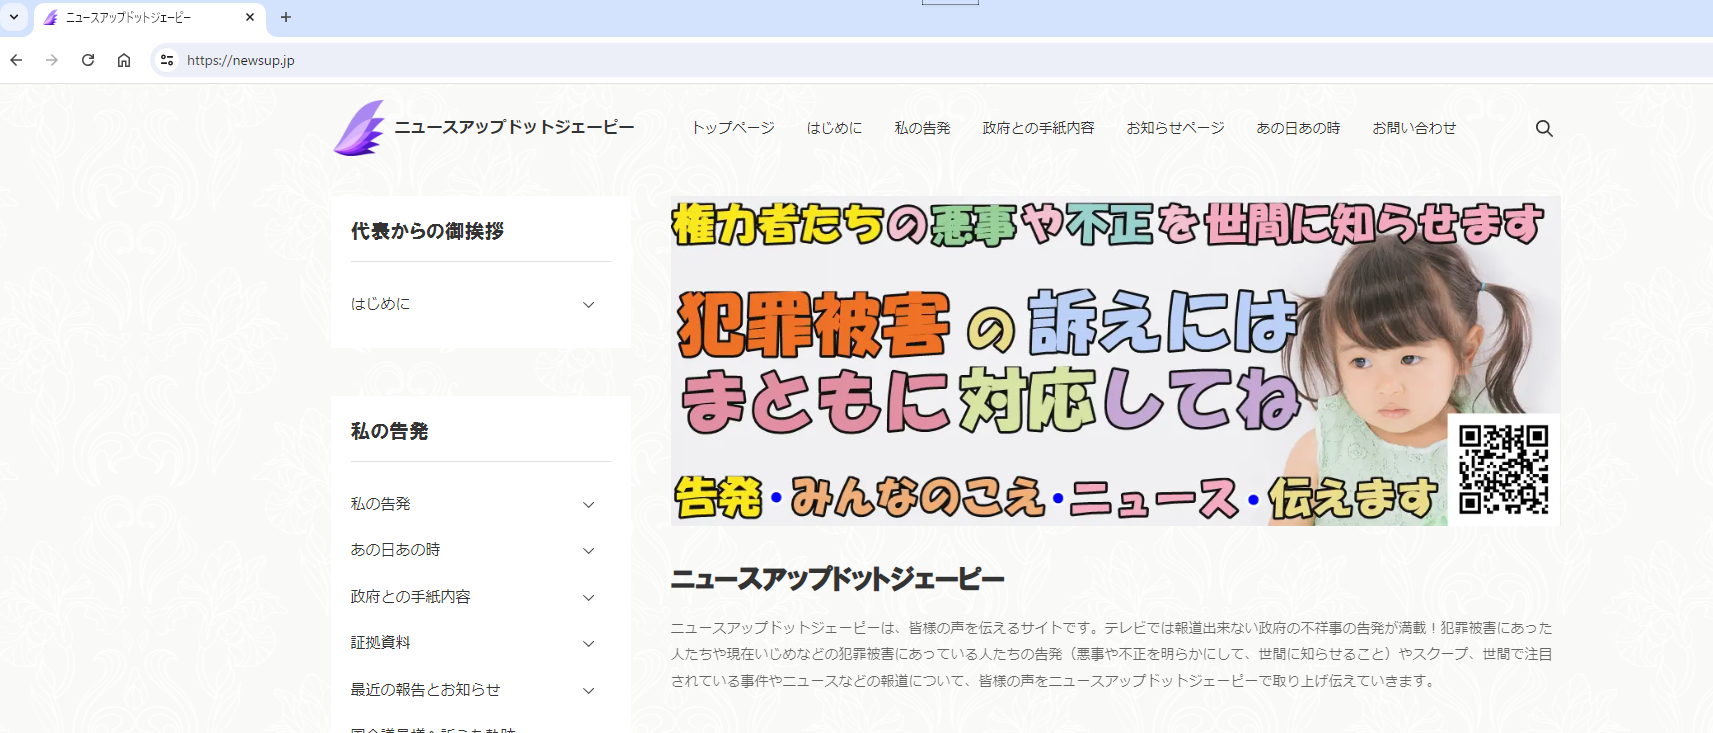The image size is (1713, 733).
Task: Expand the 証拠資料 sidebar section
Action: [x=588, y=644]
